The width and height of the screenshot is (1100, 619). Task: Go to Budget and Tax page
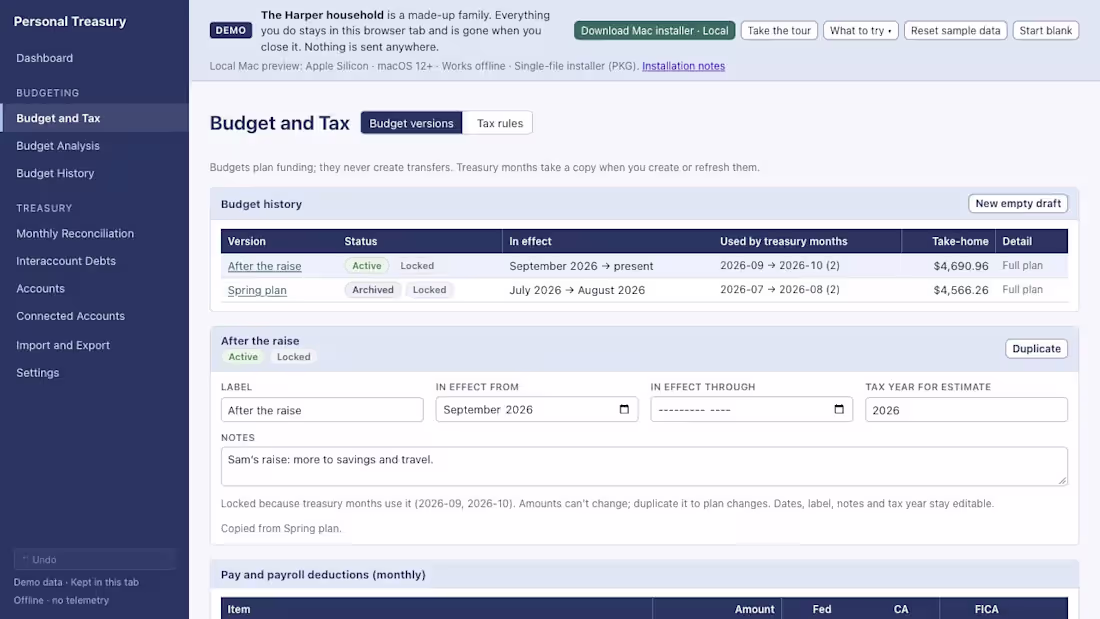94,118
